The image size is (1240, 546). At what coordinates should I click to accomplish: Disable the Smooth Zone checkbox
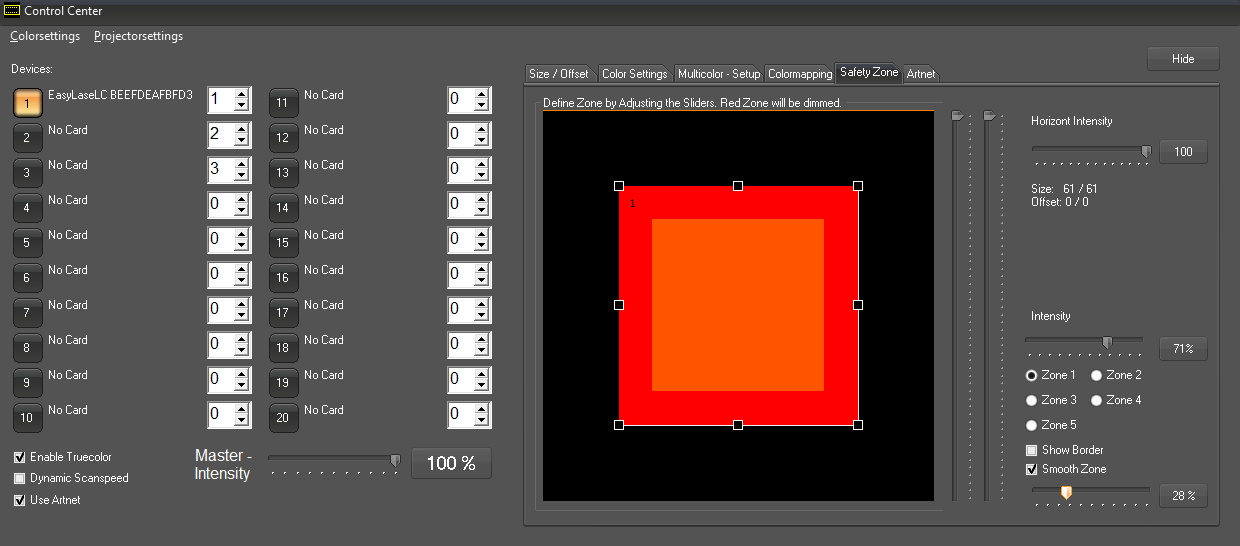click(x=1032, y=469)
